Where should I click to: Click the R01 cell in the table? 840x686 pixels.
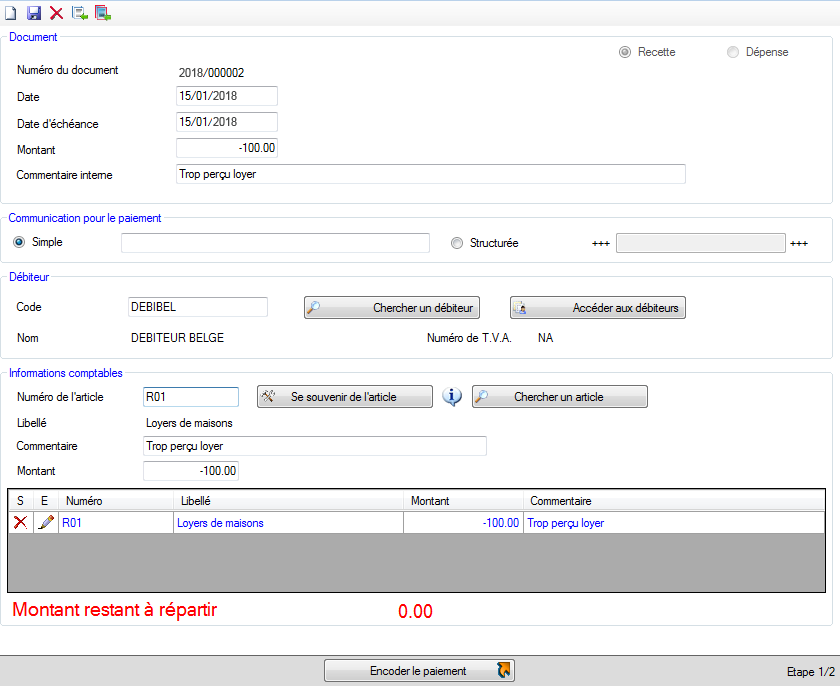(x=116, y=523)
